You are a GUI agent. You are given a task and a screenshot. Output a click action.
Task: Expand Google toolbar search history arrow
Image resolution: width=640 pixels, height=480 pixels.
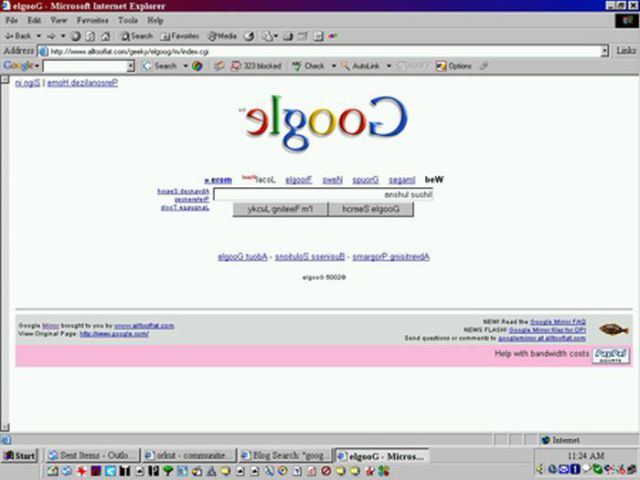click(x=131, y=66)
